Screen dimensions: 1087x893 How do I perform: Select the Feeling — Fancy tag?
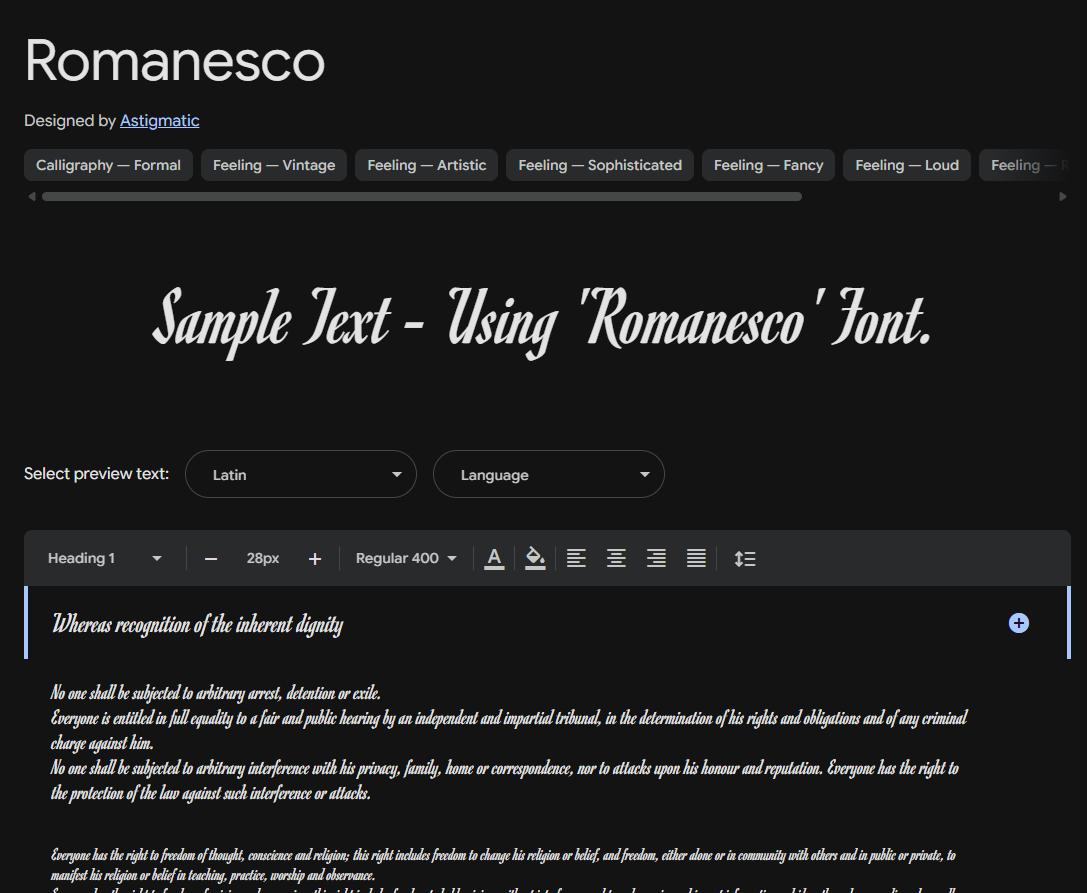[768, 165]
